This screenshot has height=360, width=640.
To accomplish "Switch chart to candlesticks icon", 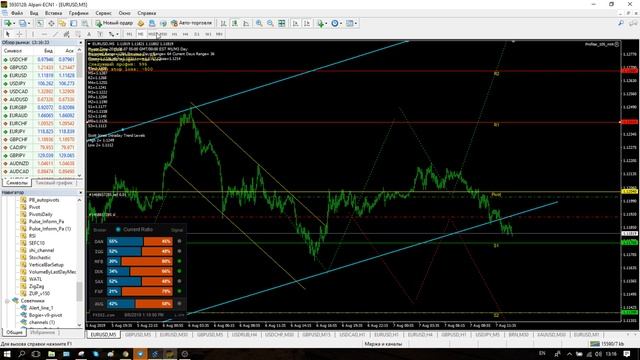I will (235, 23).
